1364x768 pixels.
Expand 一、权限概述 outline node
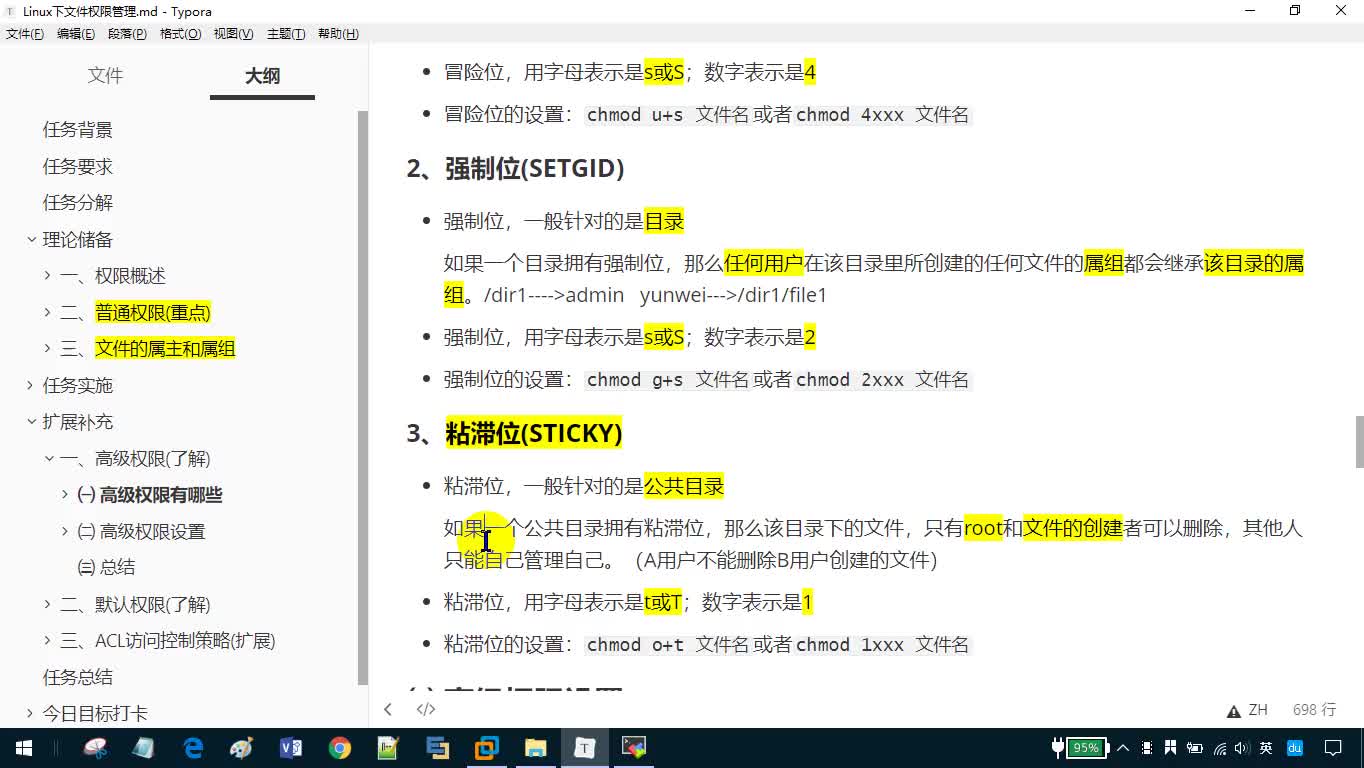tap(47, 276)
